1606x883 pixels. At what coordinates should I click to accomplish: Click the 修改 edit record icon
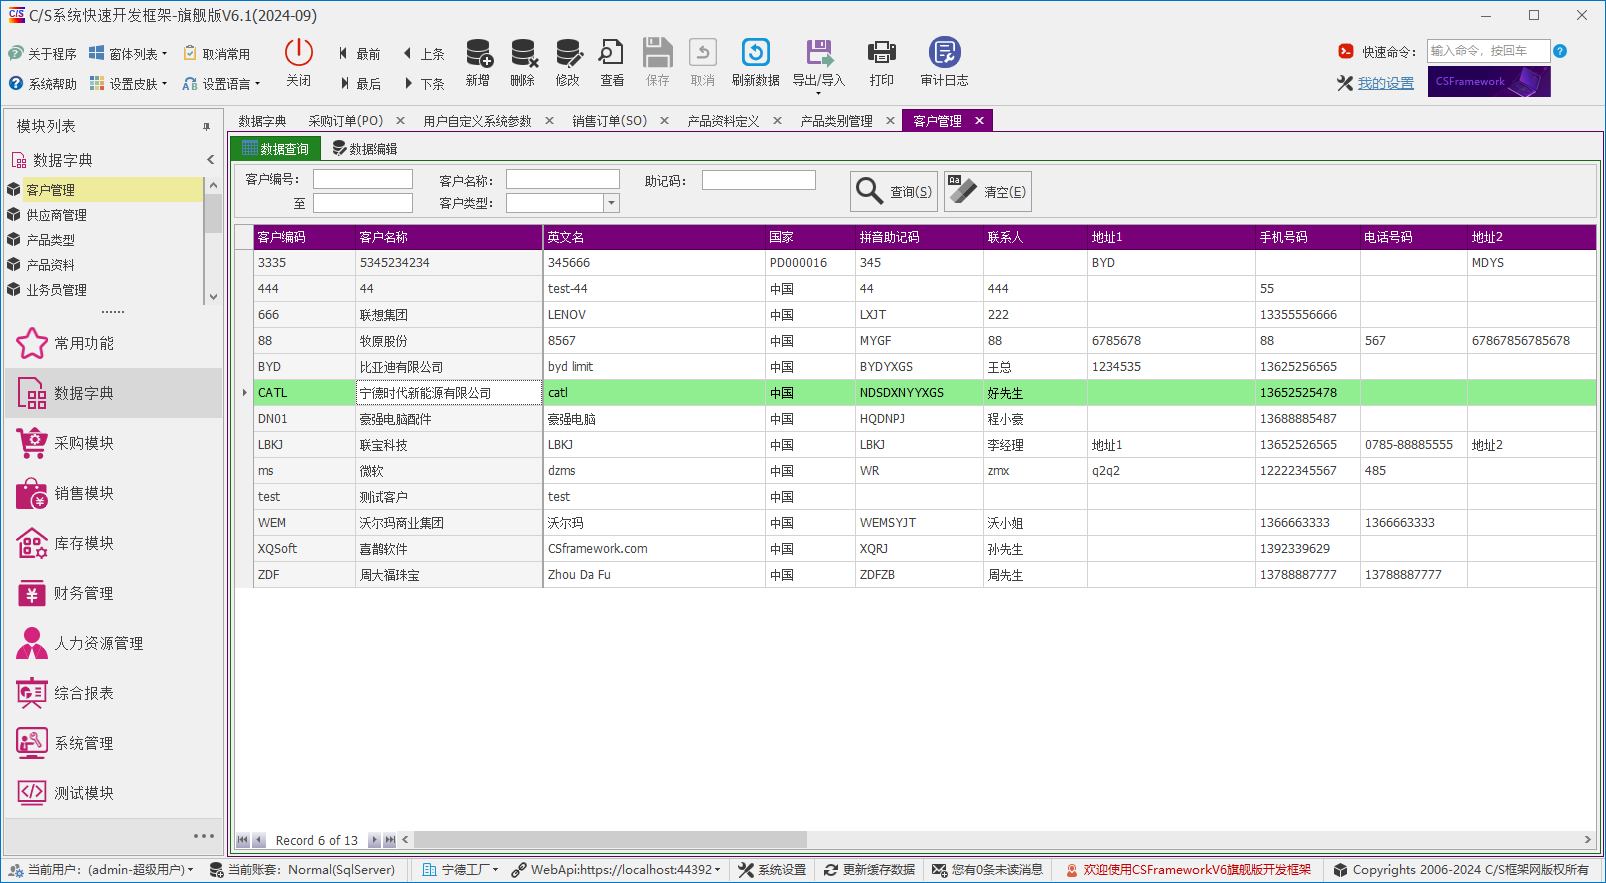pos(568,53)
